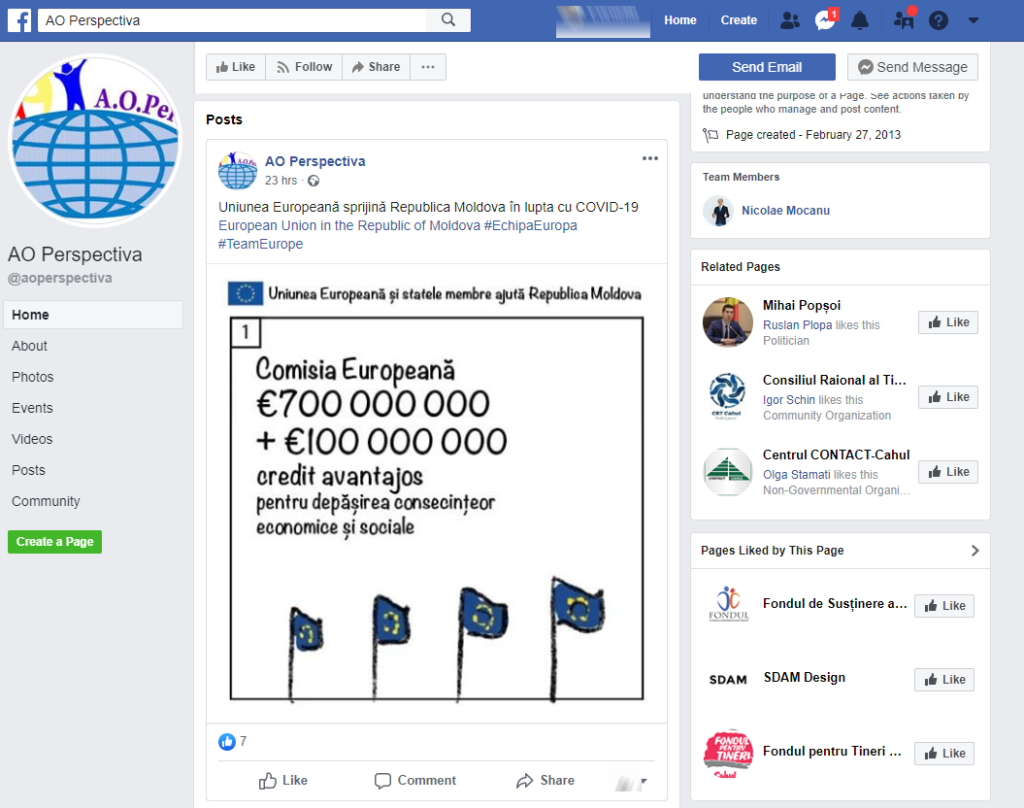Viewport: 1024px width, 808px height.
Task: Expand Pages Liked by This Page
Action: click(975, 551)
